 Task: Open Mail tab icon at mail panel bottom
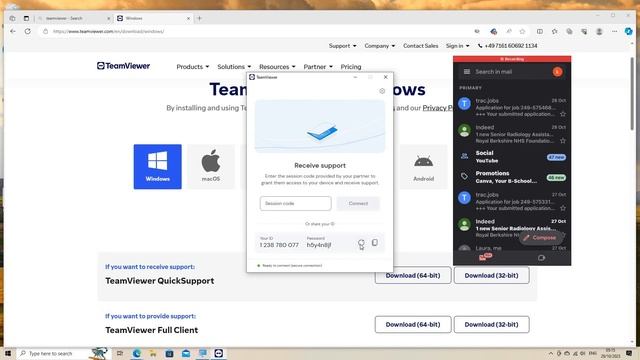coord(484,257)
